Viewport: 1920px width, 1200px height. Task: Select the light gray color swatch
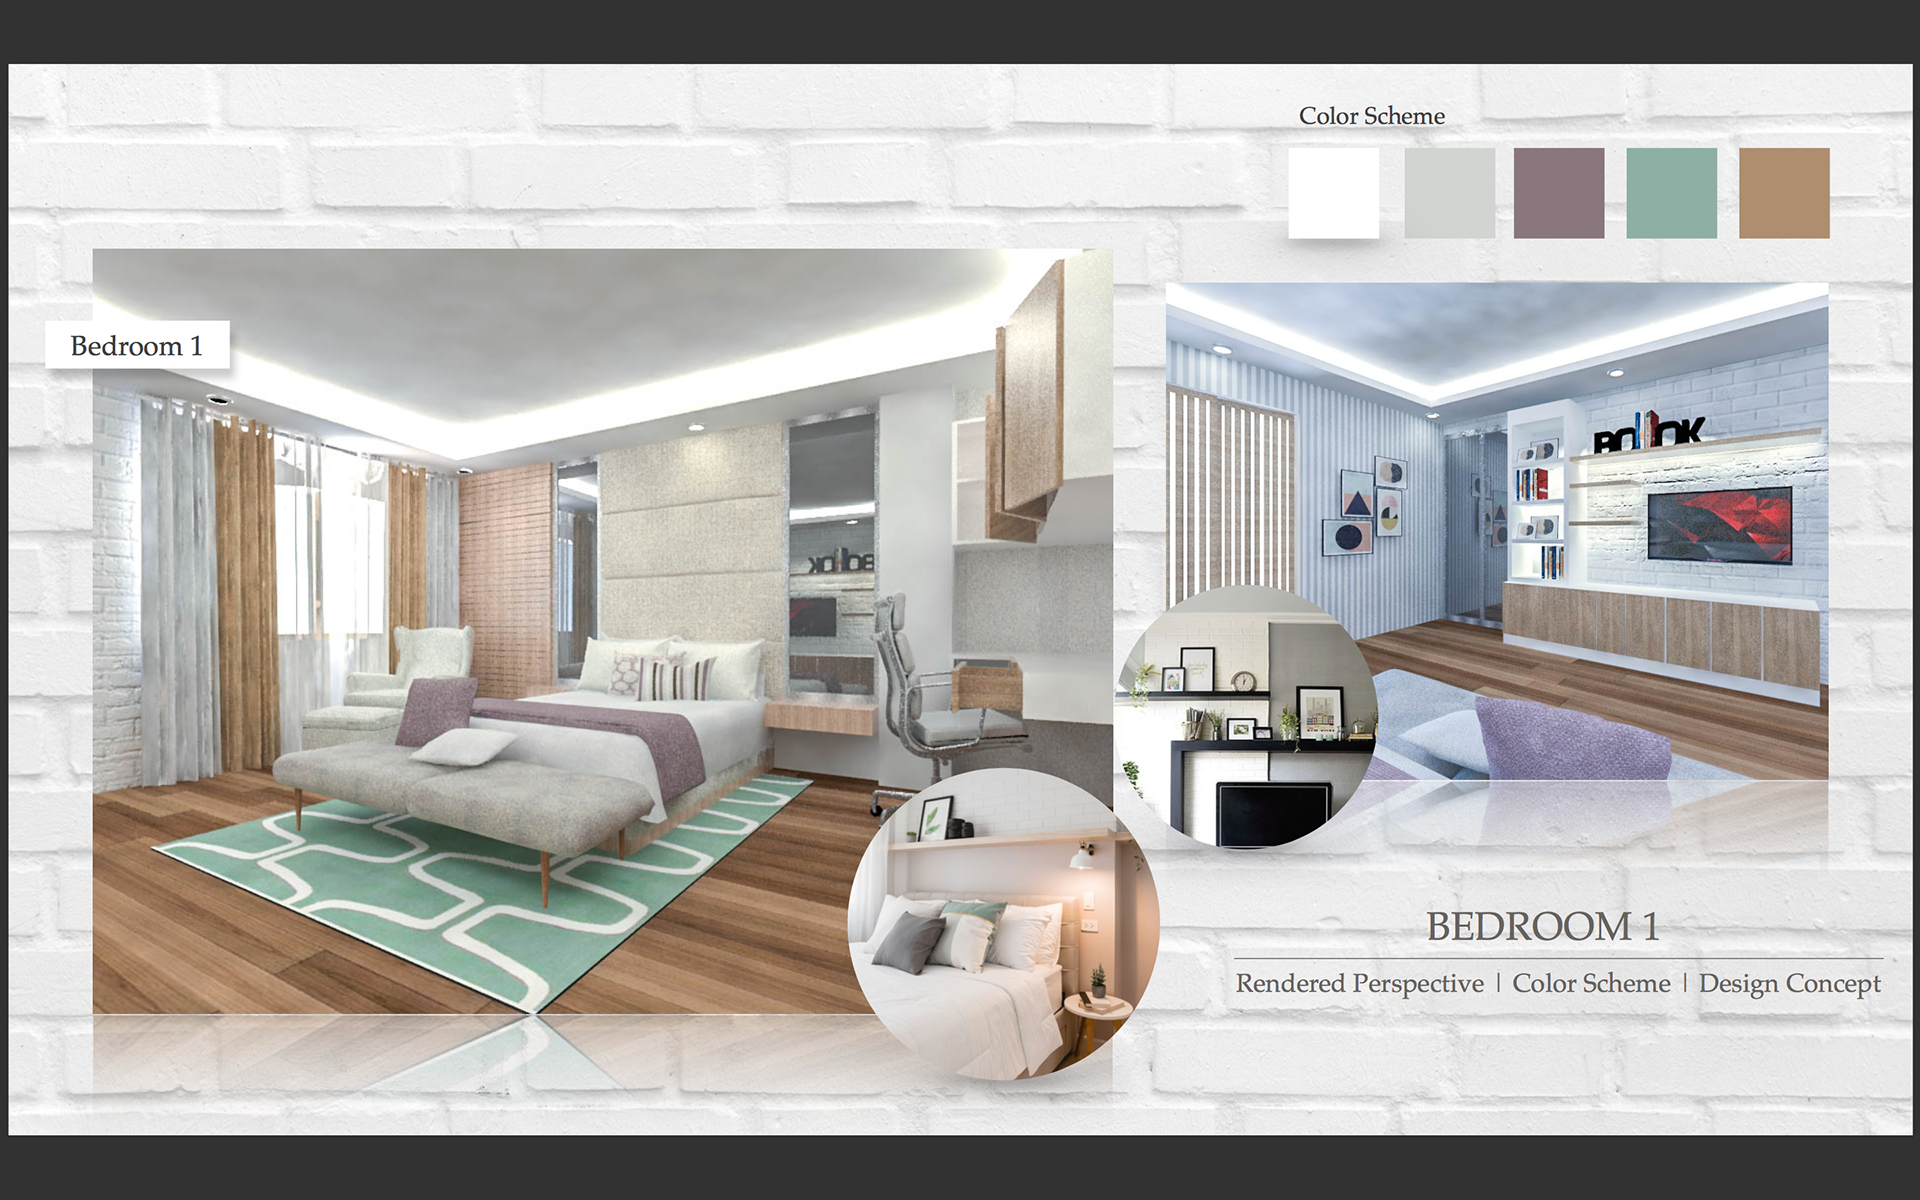(x=1449, y=193)
